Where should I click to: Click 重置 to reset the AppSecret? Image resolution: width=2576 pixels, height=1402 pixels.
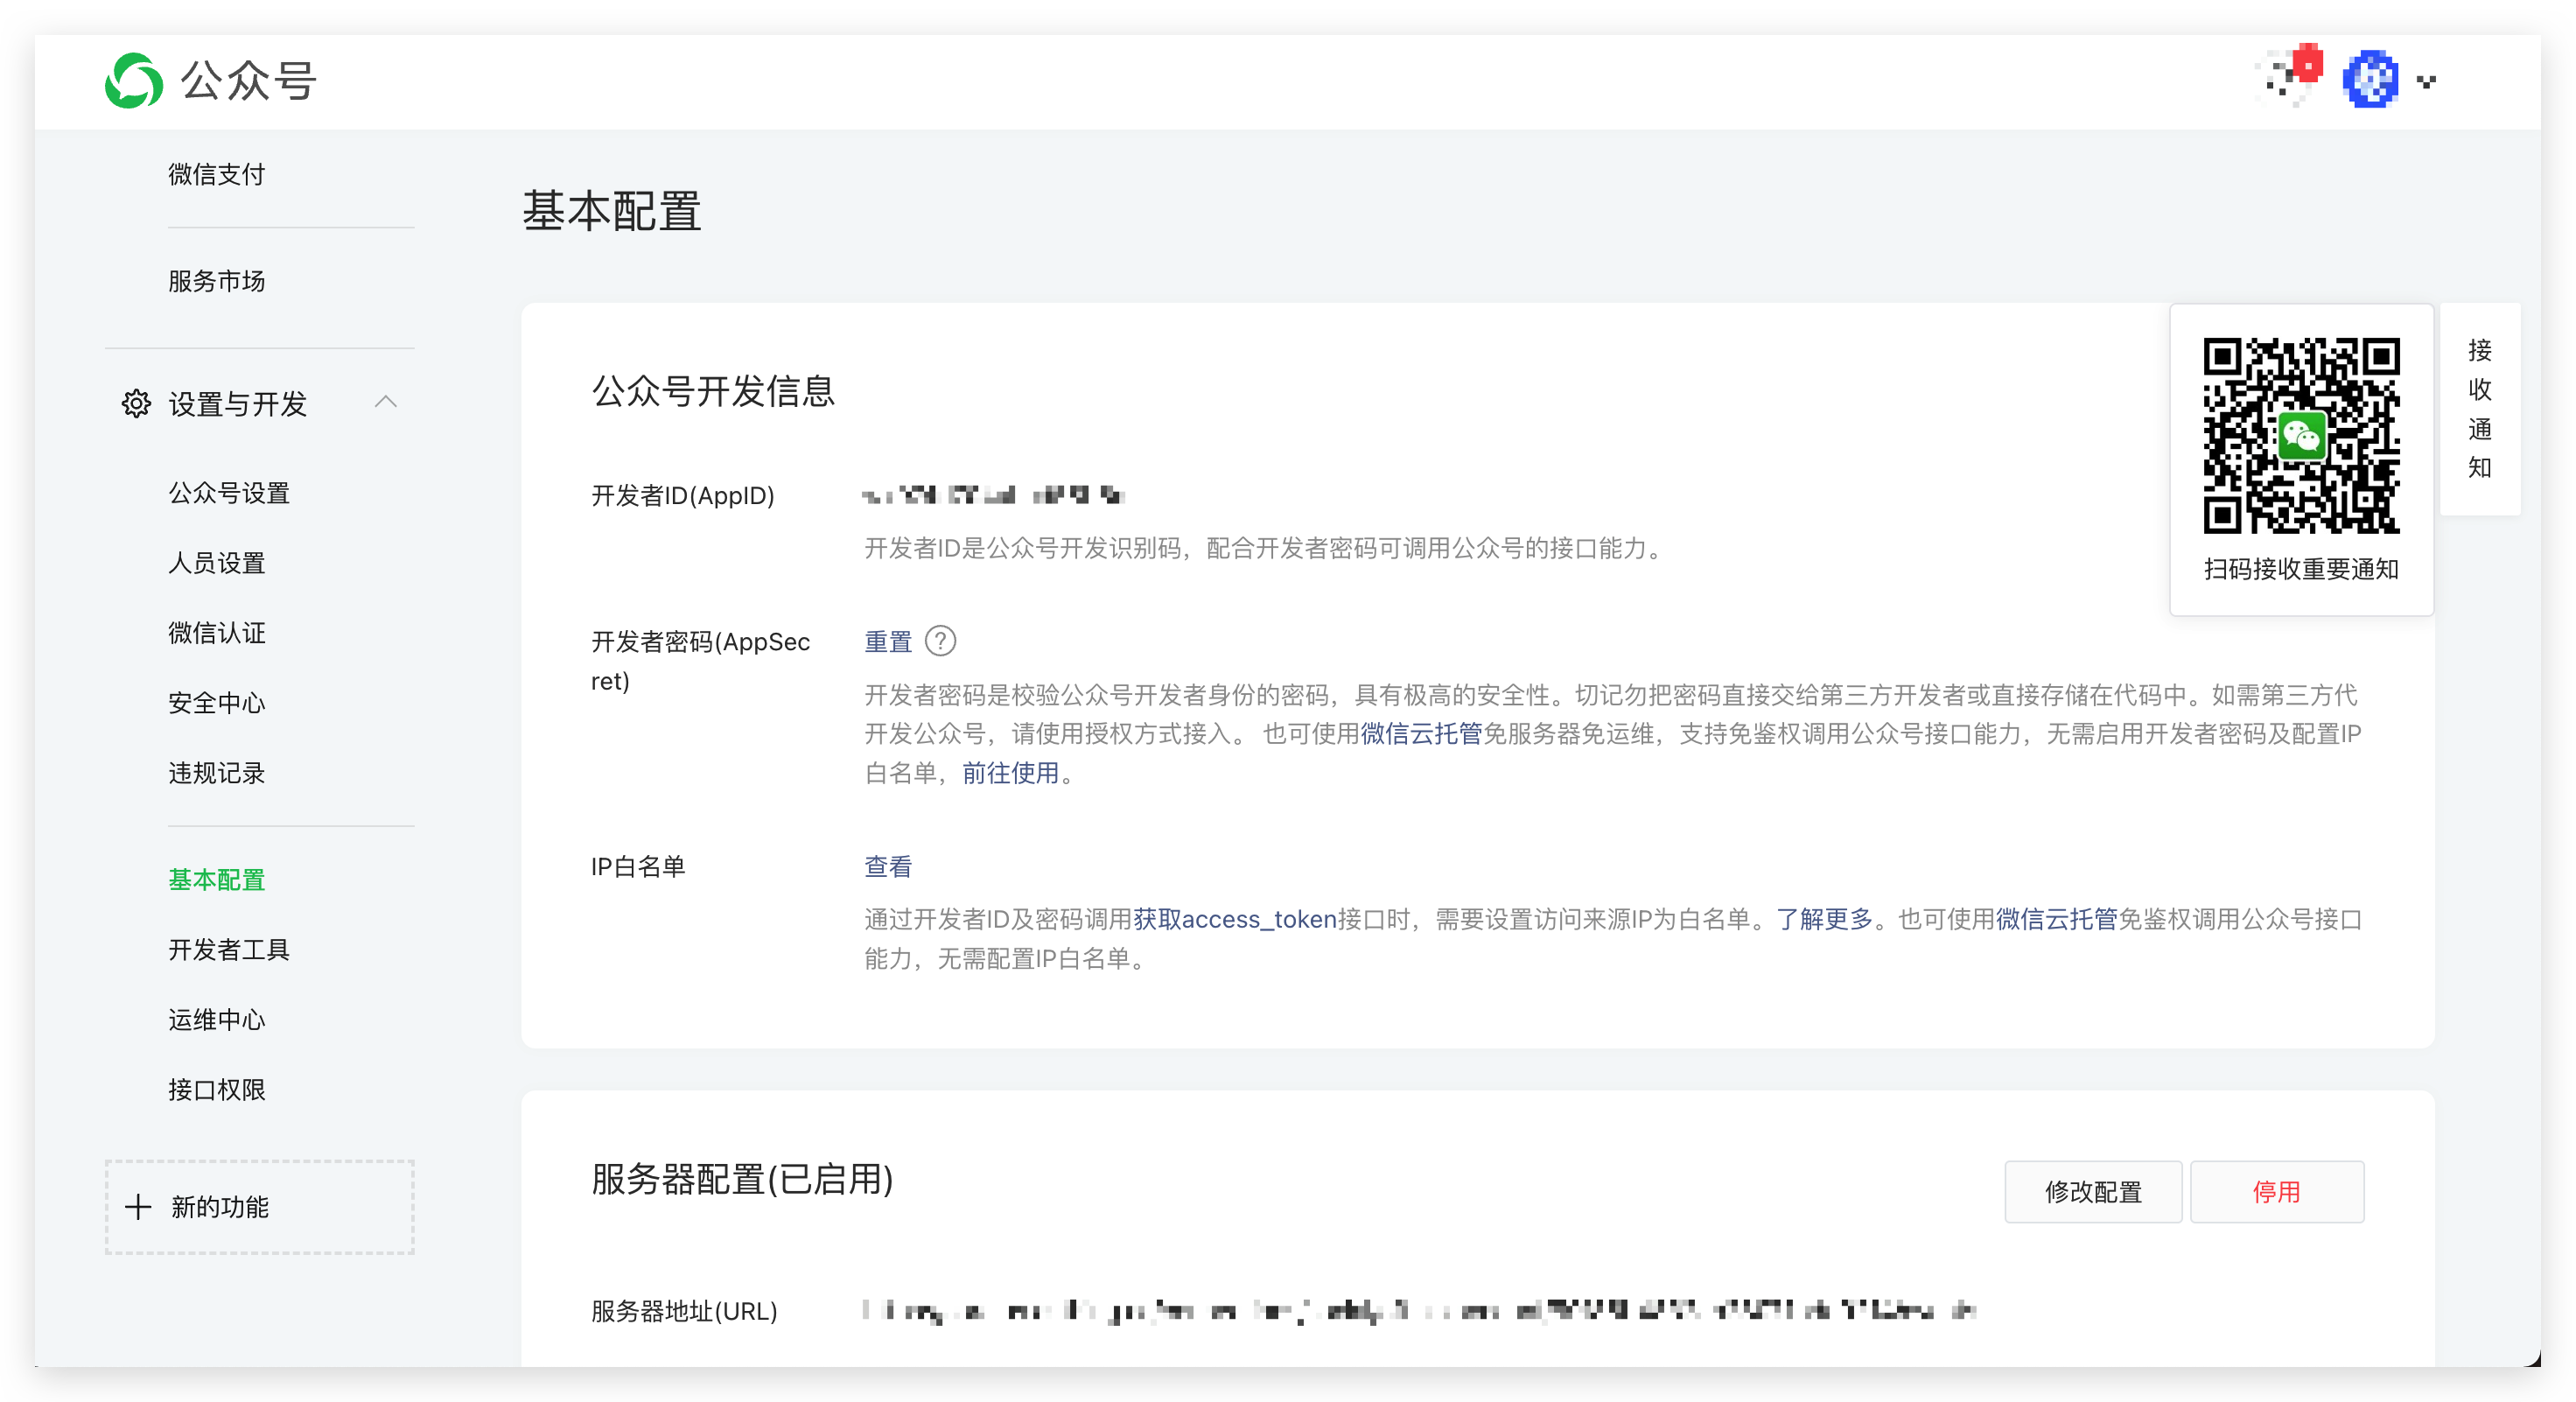[887, 641]
